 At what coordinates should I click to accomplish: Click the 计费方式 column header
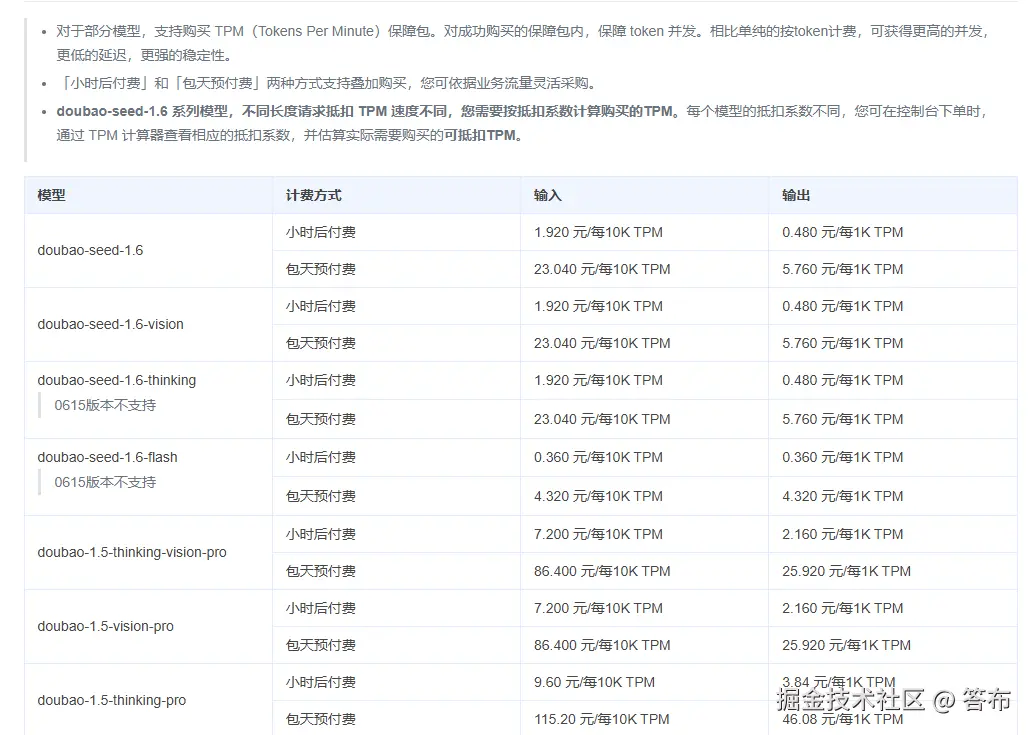pyautogui.click(x=397, y=195)
